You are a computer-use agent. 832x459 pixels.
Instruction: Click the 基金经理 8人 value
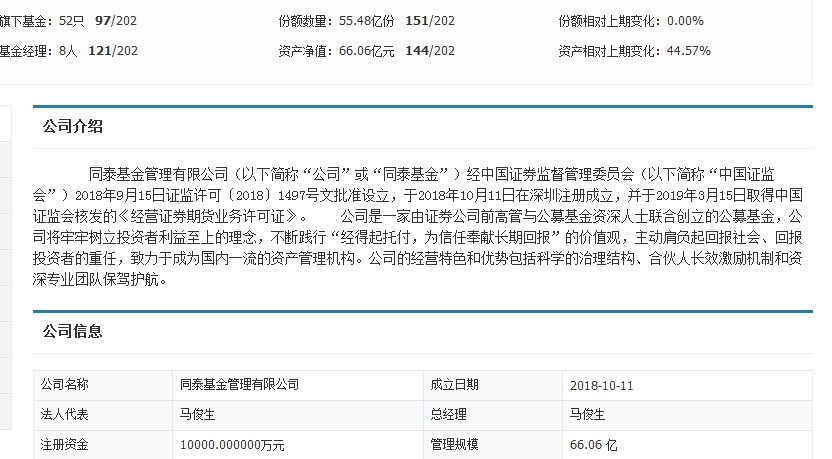68,51
